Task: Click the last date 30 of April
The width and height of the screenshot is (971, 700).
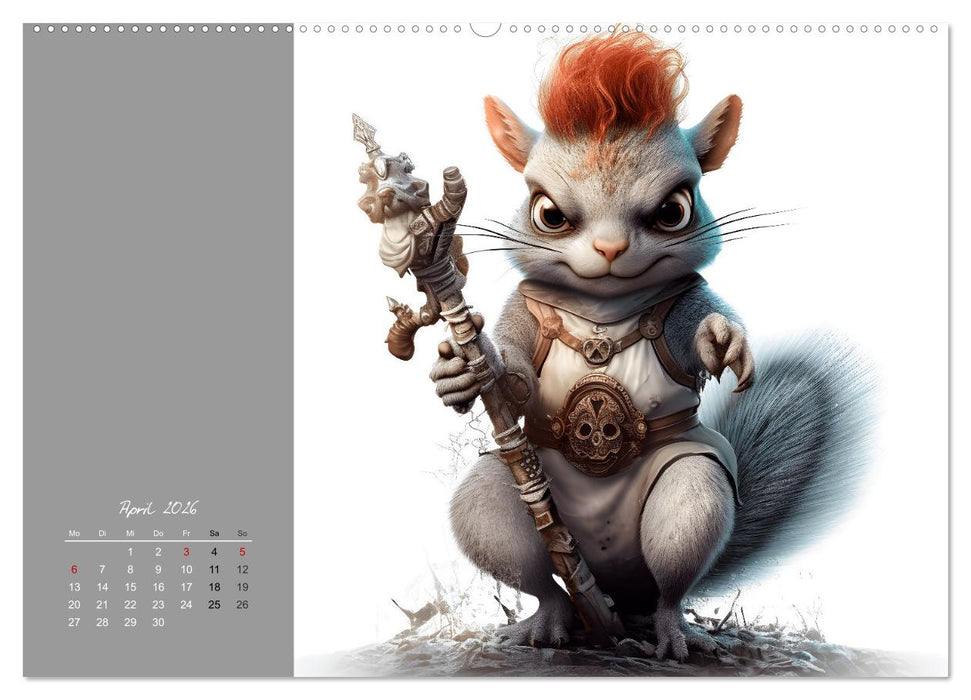Action: click(x=158, y=622)
